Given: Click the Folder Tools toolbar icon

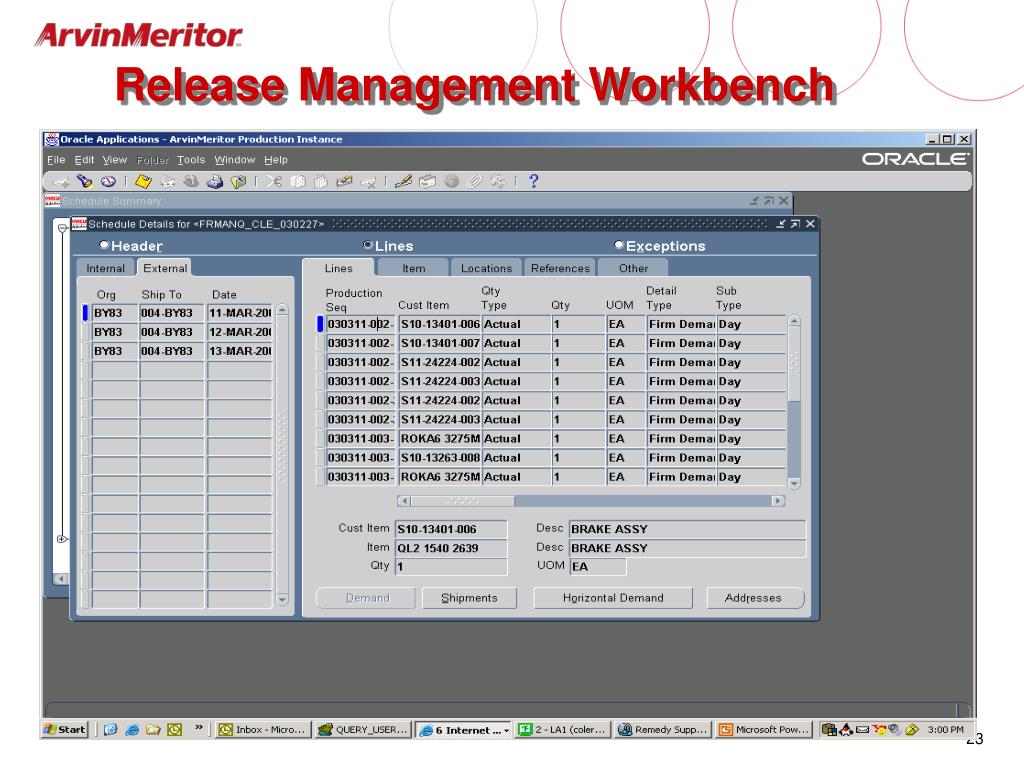Looking at the screenshot, I should pyautogui.click(x=498, y=181).
